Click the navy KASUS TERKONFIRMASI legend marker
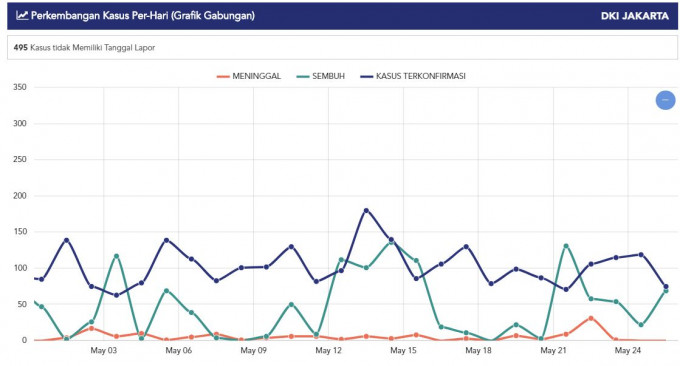This screenshot has width=680, height=366. tap(366, 77)
